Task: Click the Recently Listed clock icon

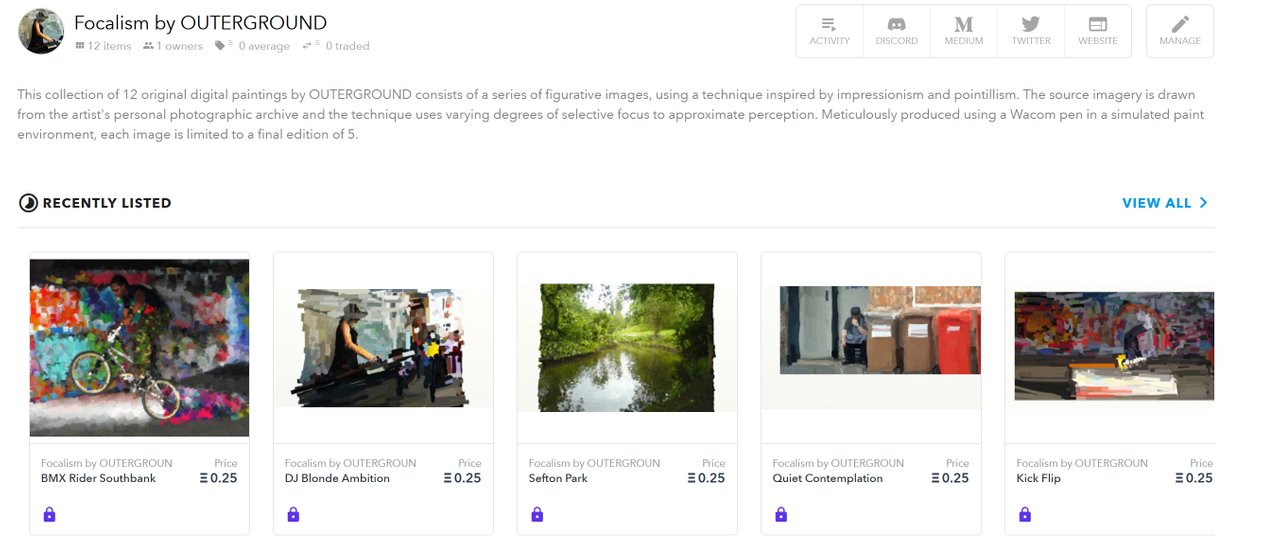Action: coord(28,203)
